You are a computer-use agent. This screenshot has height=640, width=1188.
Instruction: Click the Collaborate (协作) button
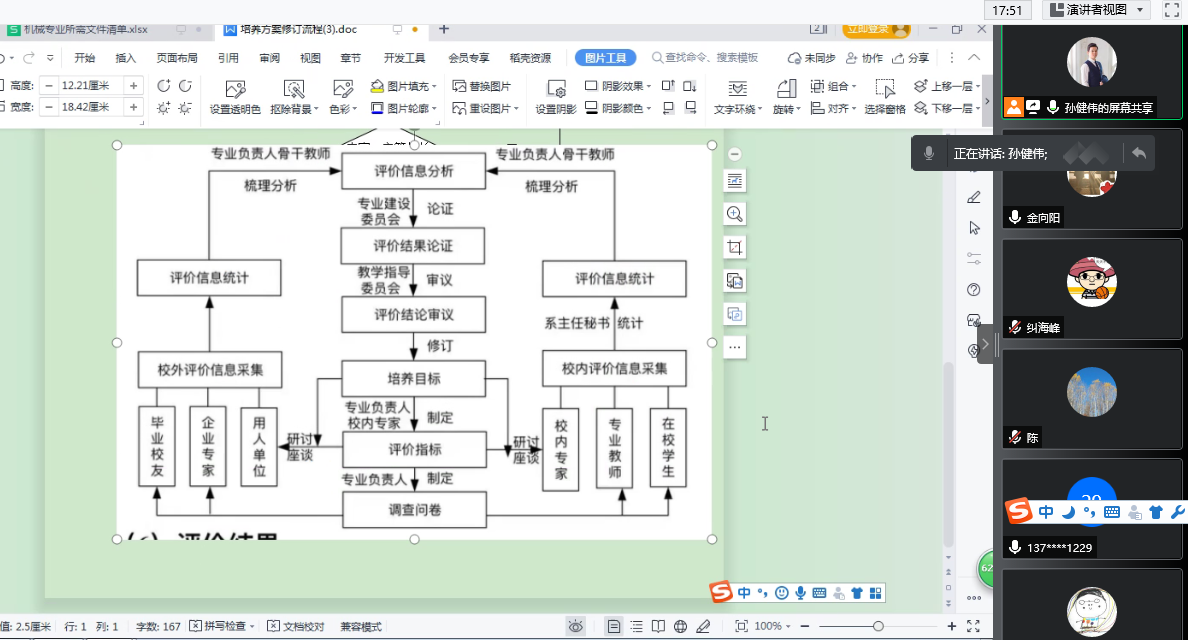(865, 58)
